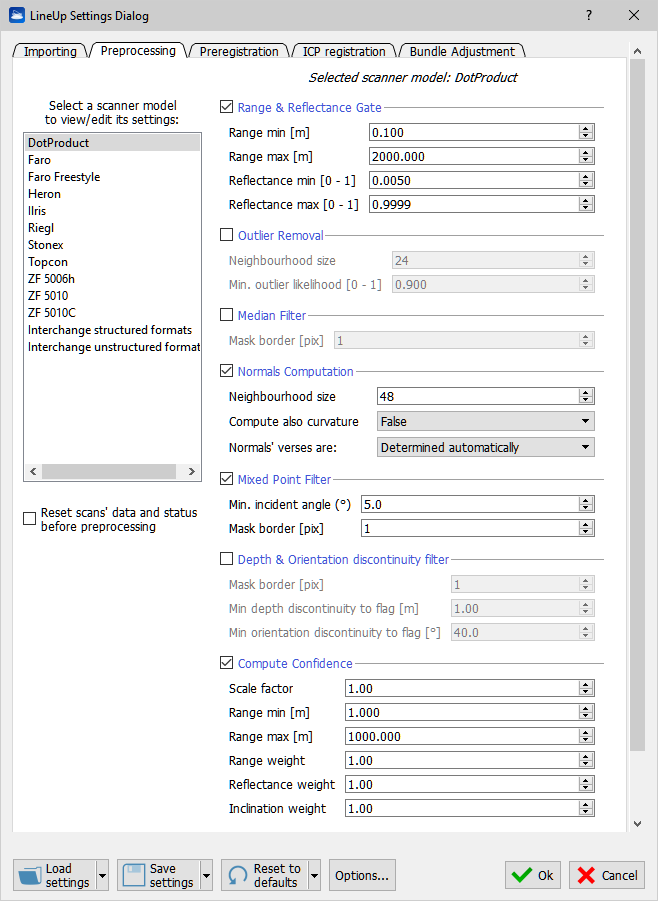Switch to the ICP registration tab
This screenshot has height=901, width=658.
tap(344, 51)
